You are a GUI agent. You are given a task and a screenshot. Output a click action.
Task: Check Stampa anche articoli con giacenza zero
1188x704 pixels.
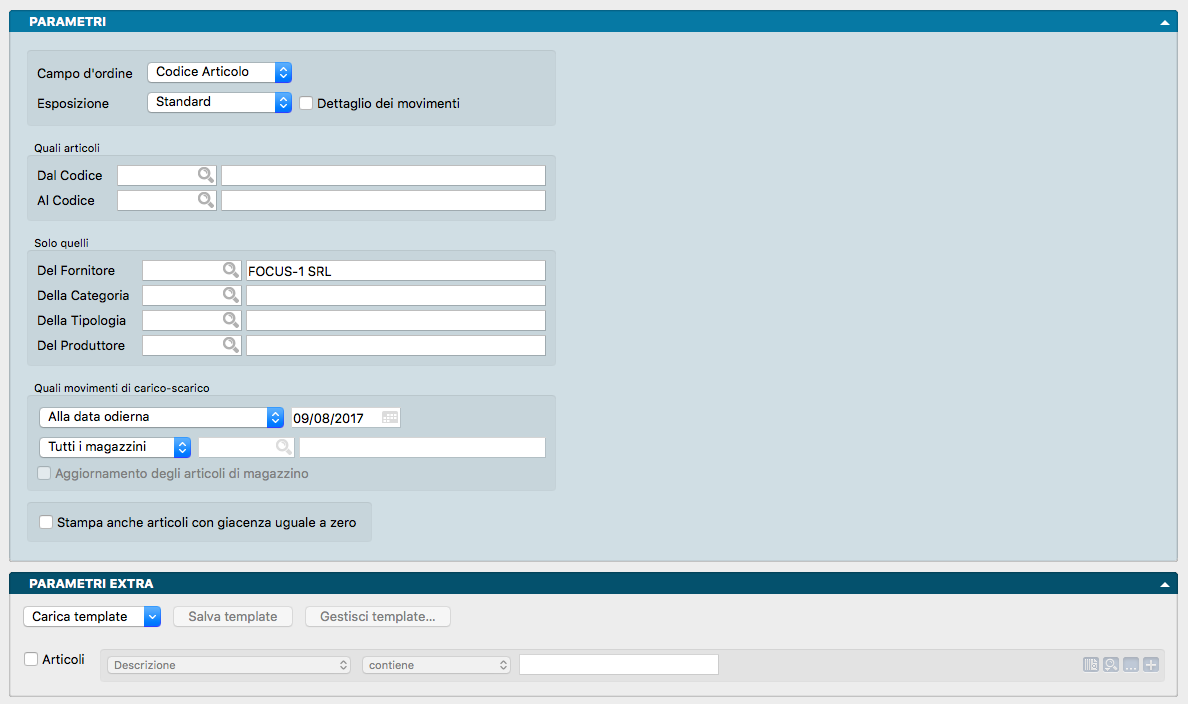coord(45,522)
